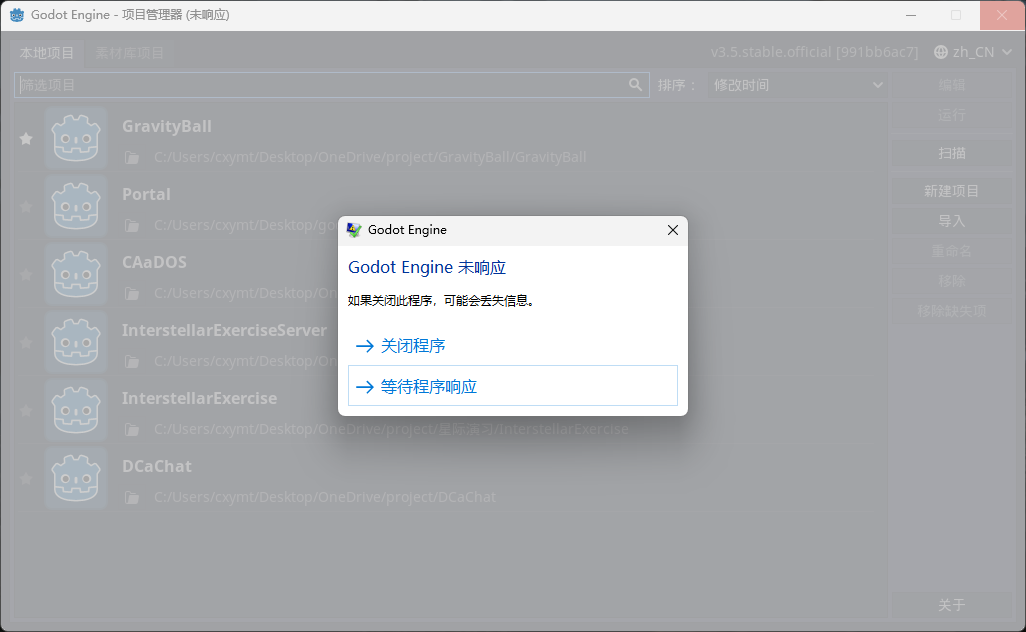Click inside the 筛选项目 filter field

click(320, 85)
